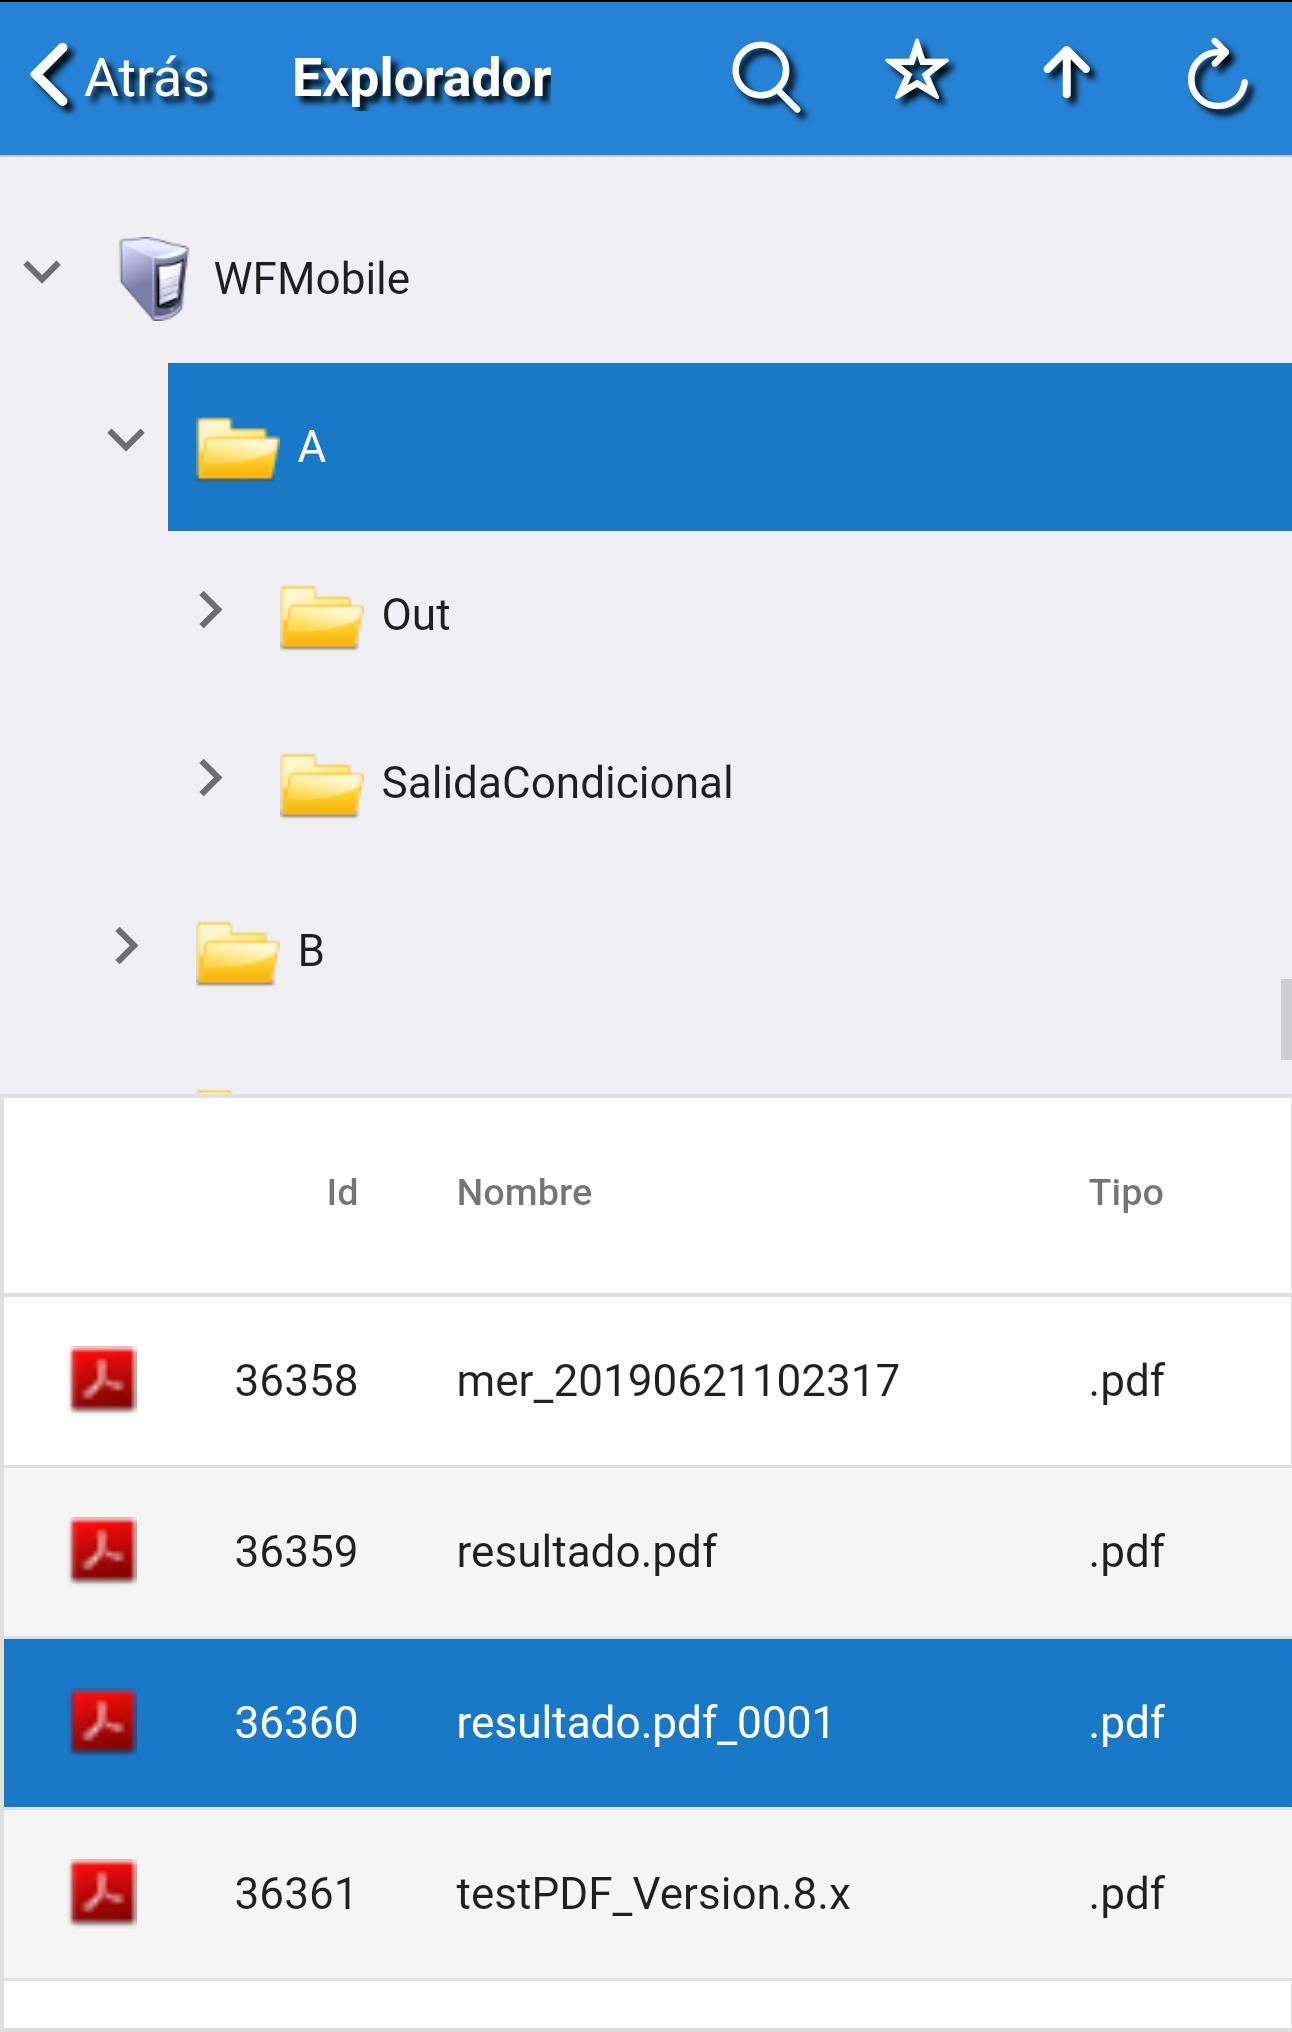The height and width of the screenshot is (2032, 1292).
Task: Refresh the explorer with reload icon
Action: 1218,75
